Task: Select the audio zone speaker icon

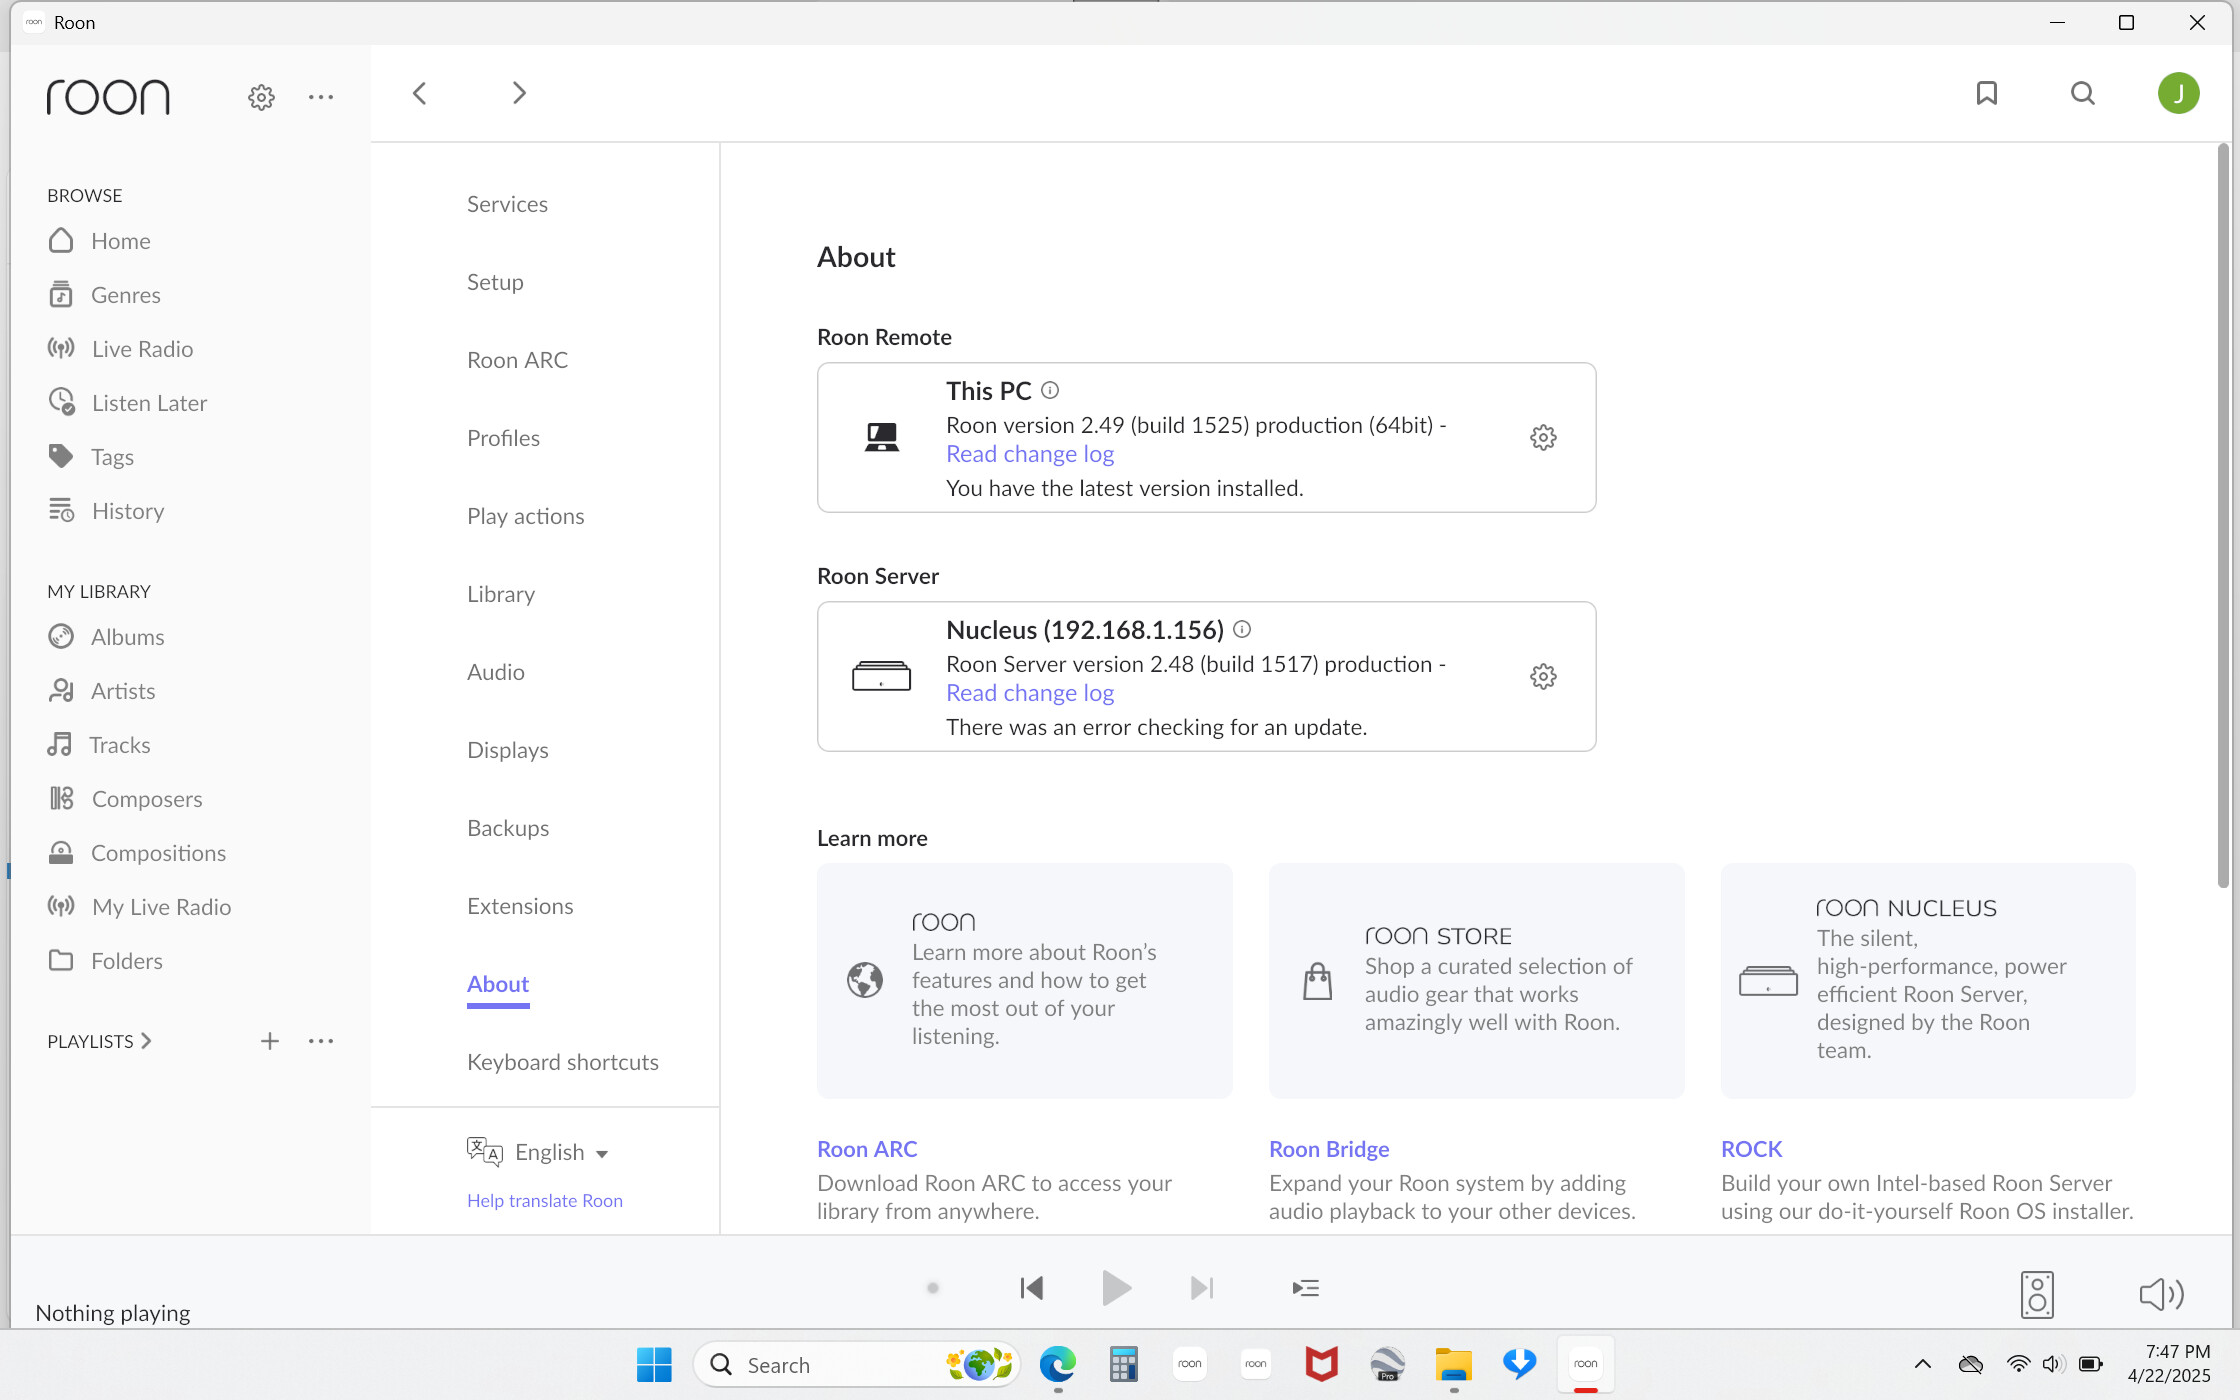Action: tap(2037, 1294)
